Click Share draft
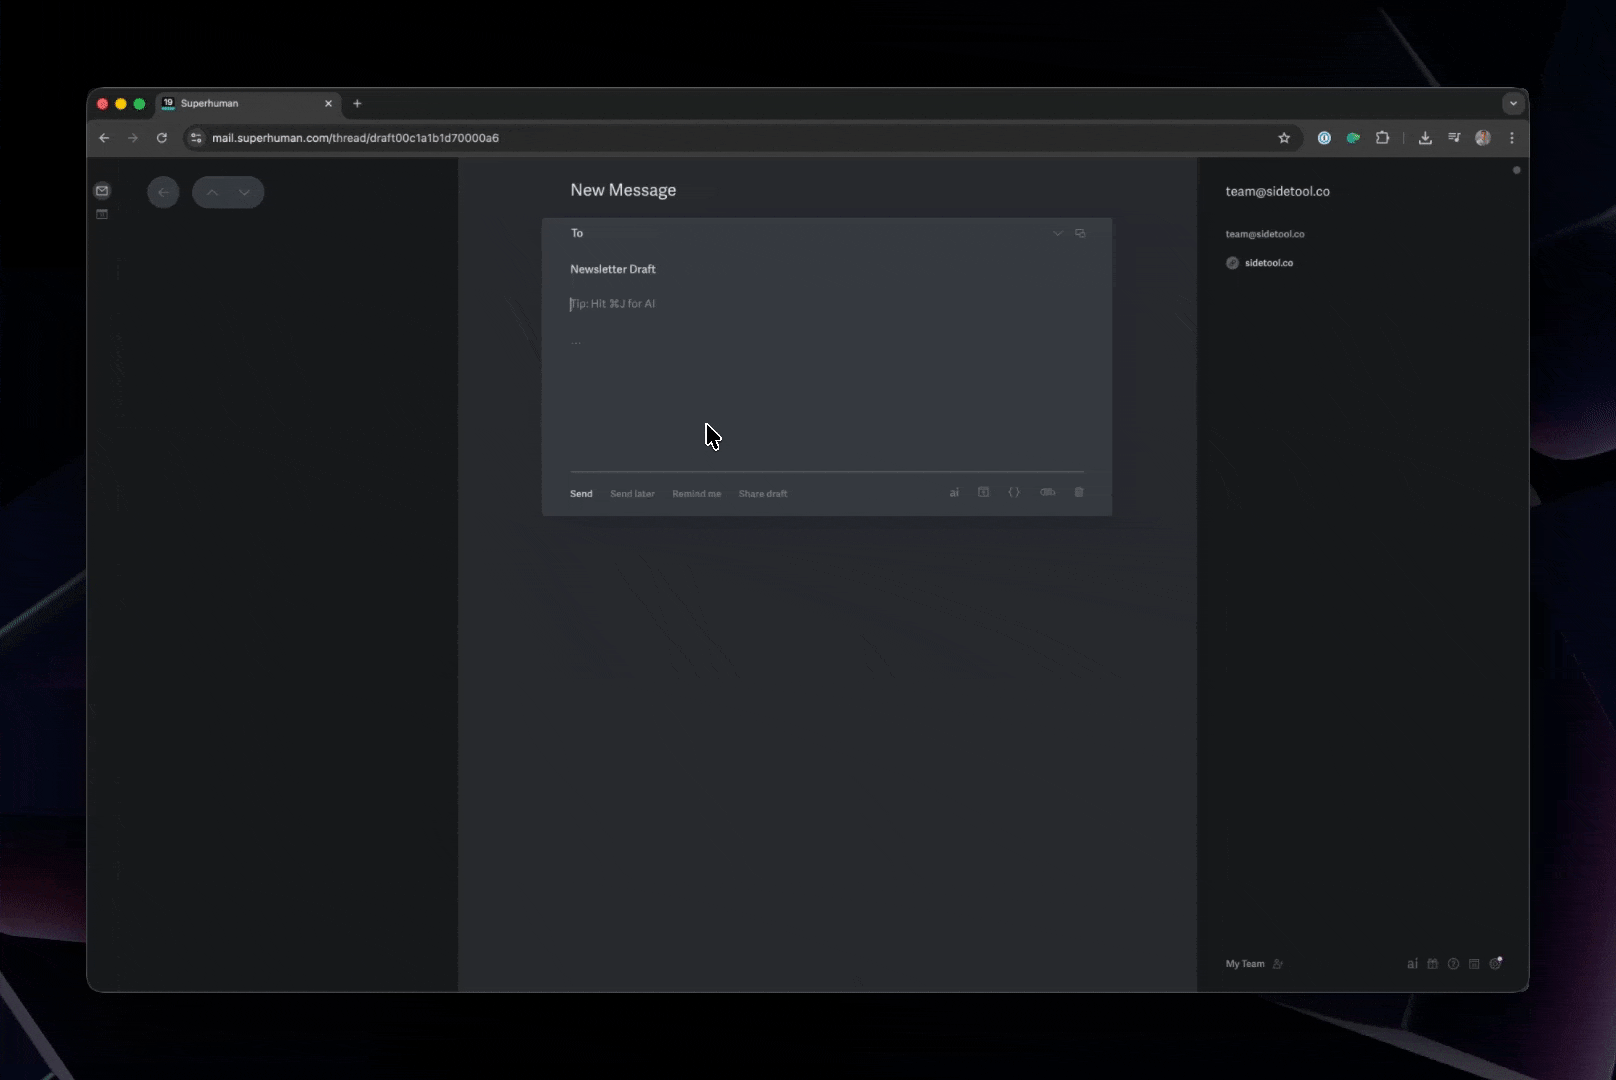This screenshot has width=1616, height=1080. [x=763, y=493]
